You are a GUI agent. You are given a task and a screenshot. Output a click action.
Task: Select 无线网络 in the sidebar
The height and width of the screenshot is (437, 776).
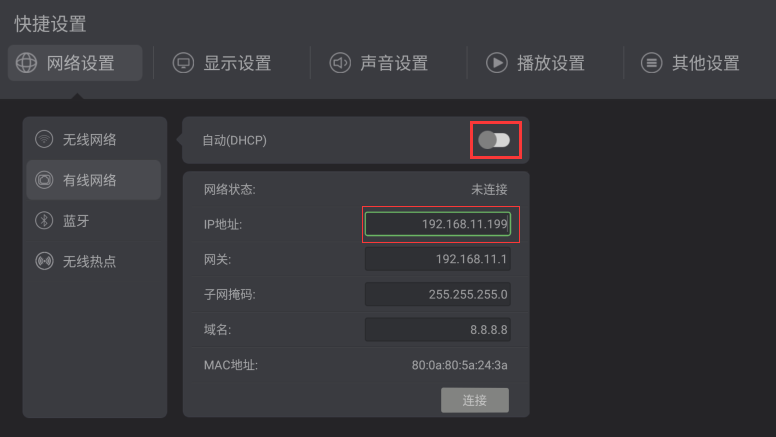point(94,140)
